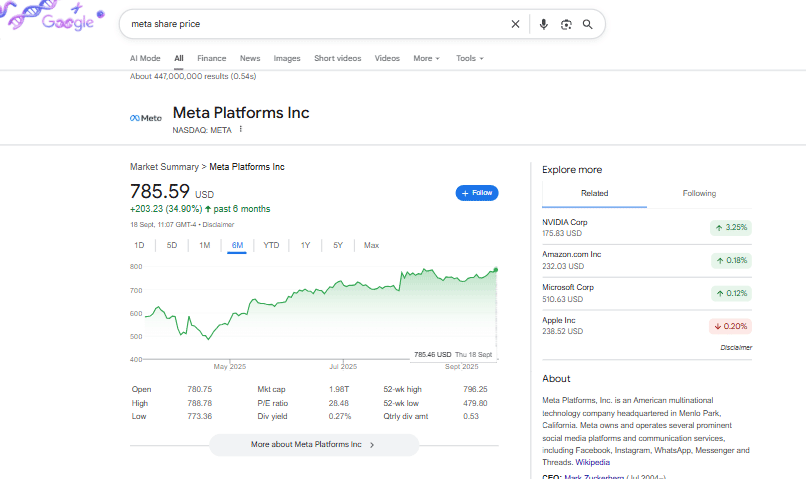Expand More about Meta Platforms Inc
The height and width of the screenshot is (479, 806).
point(313,444)
